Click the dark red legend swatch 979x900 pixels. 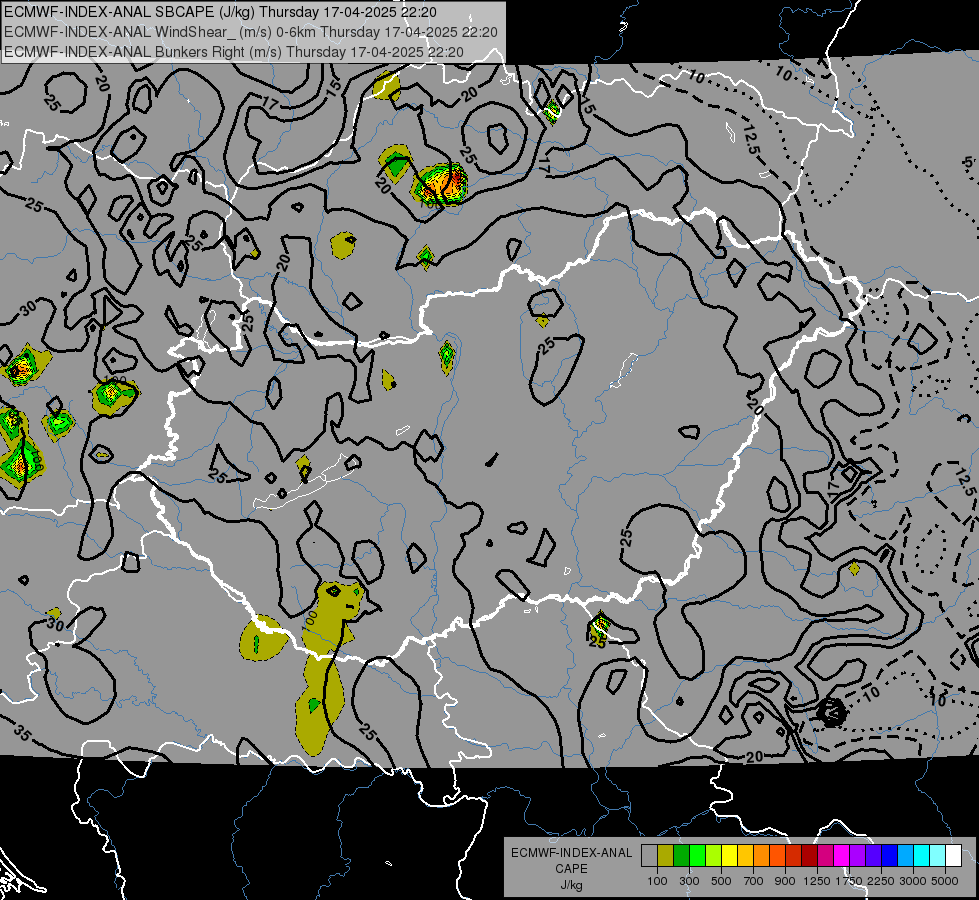tap(810, 855)
